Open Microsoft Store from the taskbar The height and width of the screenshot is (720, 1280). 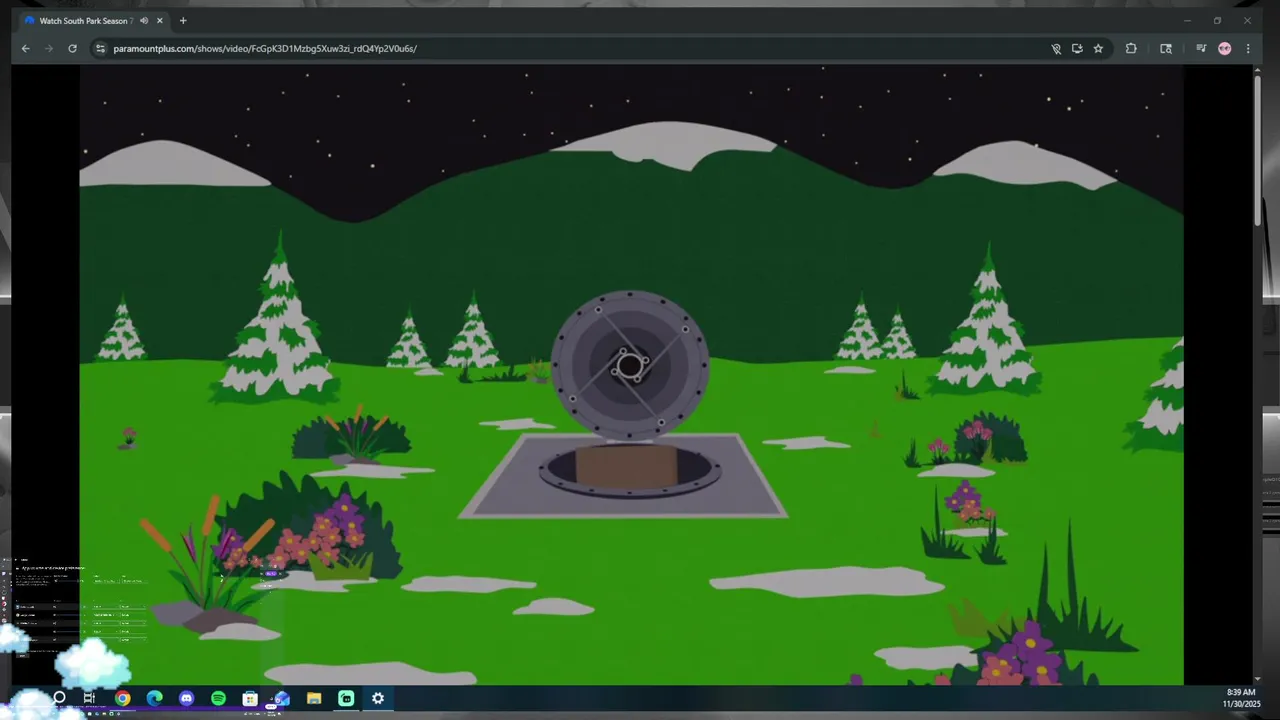(x=250, y=699)
